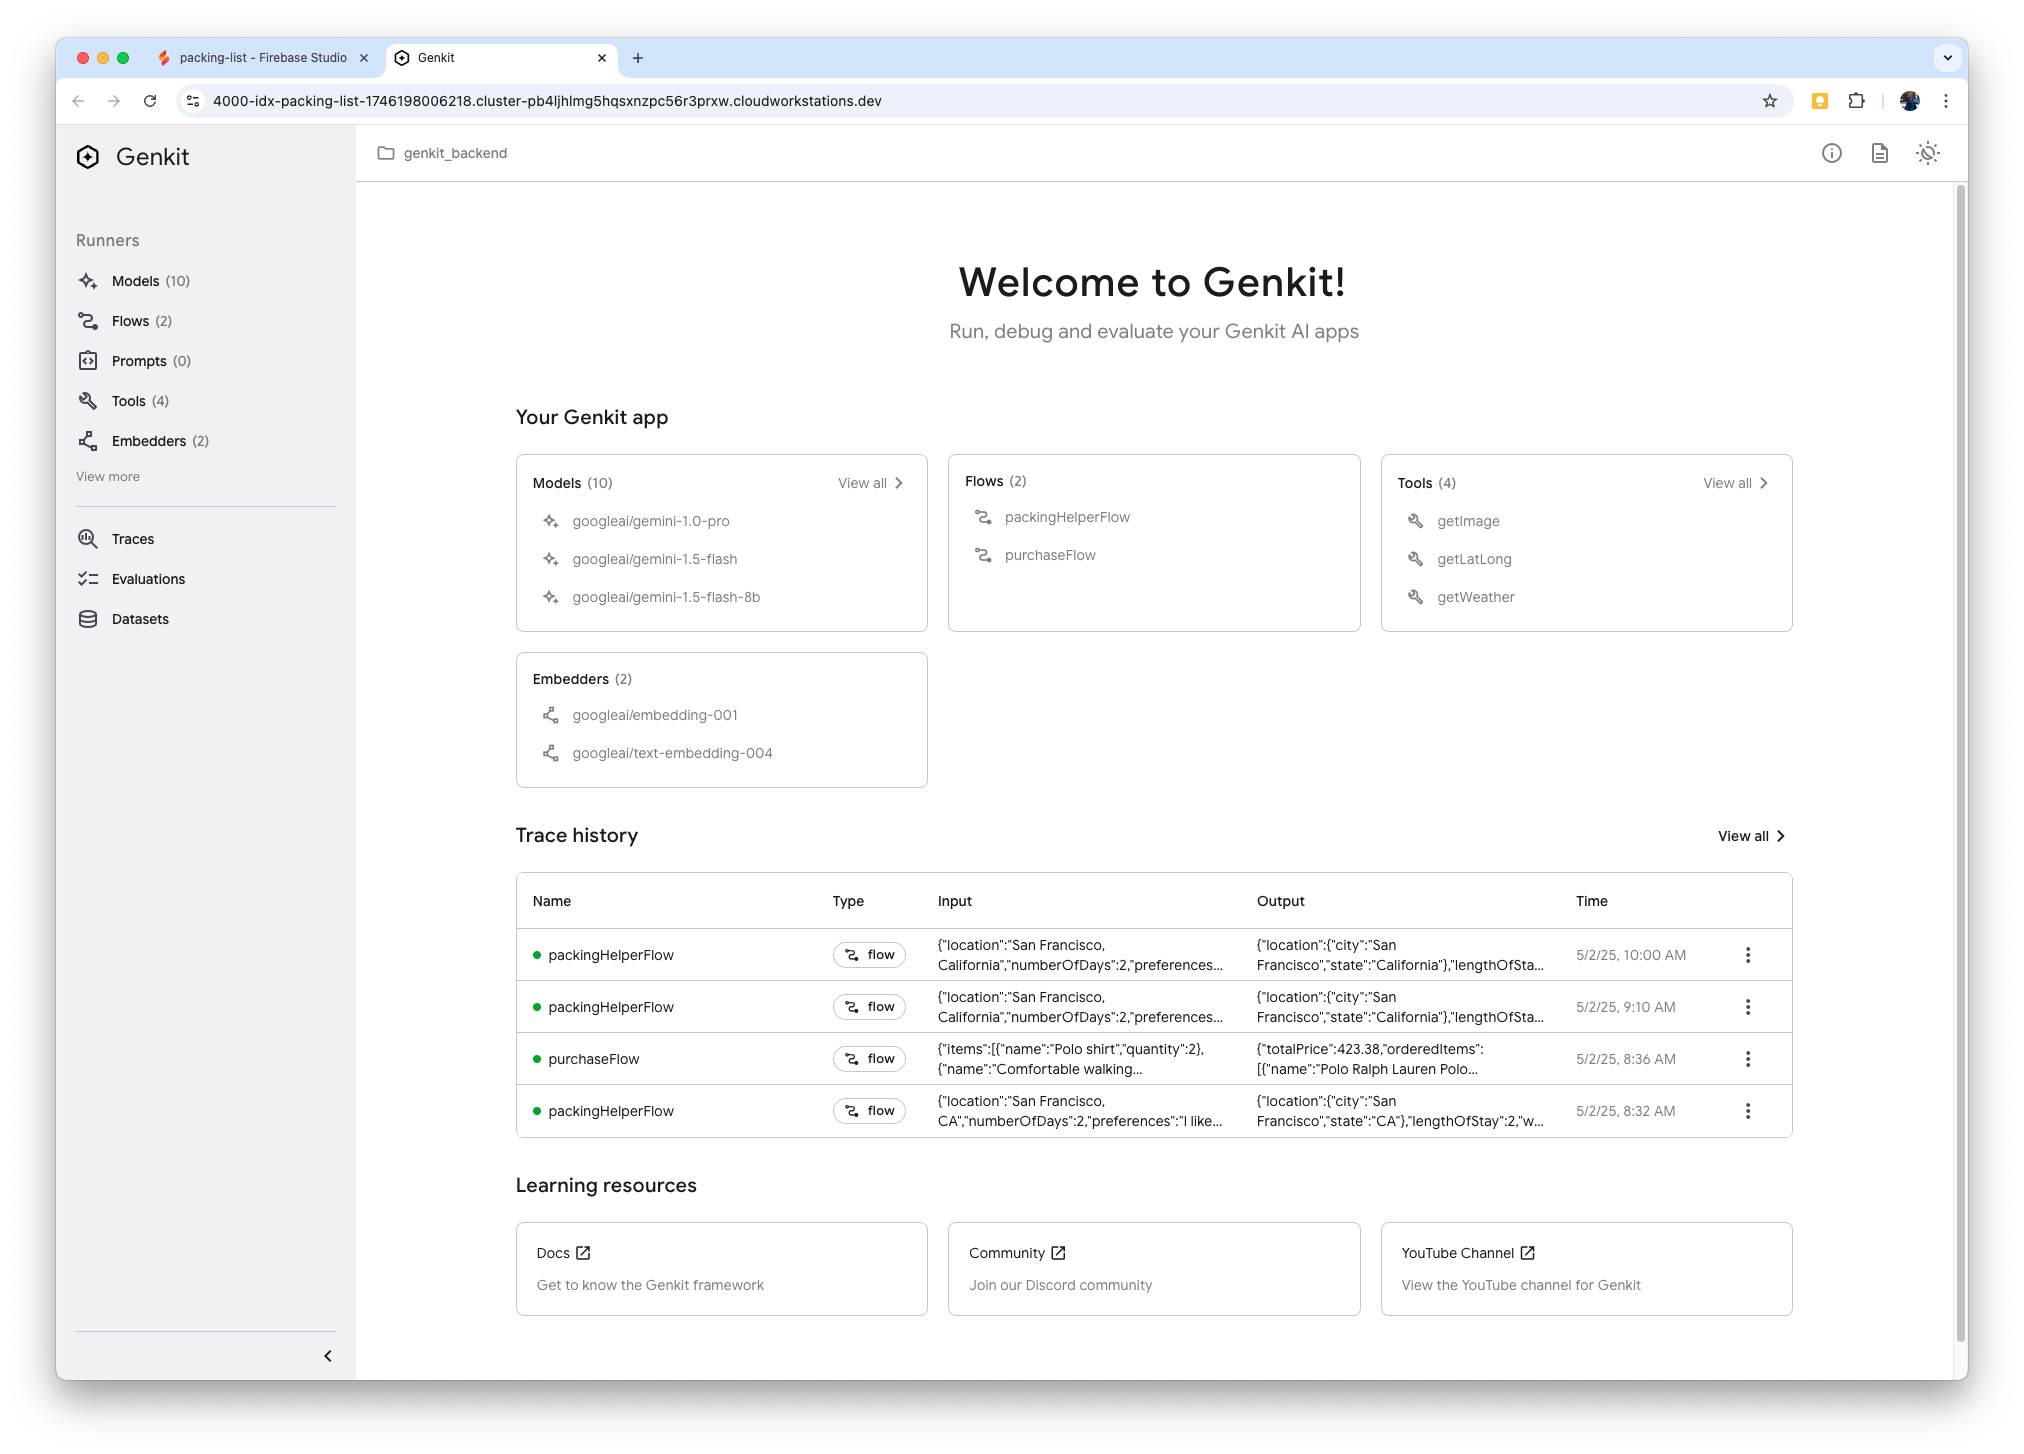Screen dimensions: 2024x1454
Task: Click View all for Trace history
Action: click(x=1751, y=836)
